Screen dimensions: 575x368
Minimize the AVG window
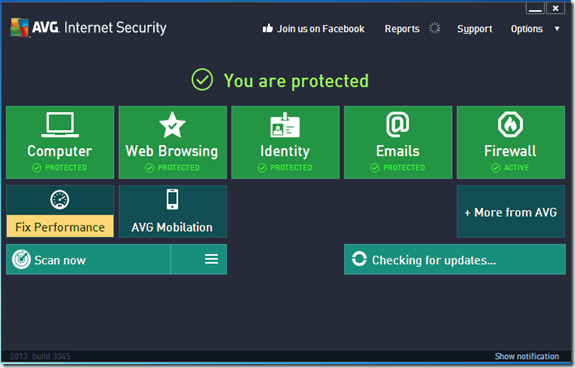click(x=535, y=8)
